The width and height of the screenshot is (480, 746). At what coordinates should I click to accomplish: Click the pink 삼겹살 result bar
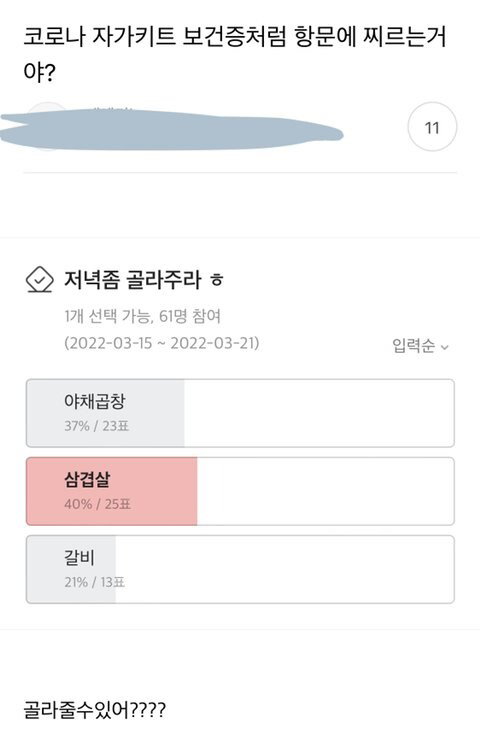(x=112, y=491)
